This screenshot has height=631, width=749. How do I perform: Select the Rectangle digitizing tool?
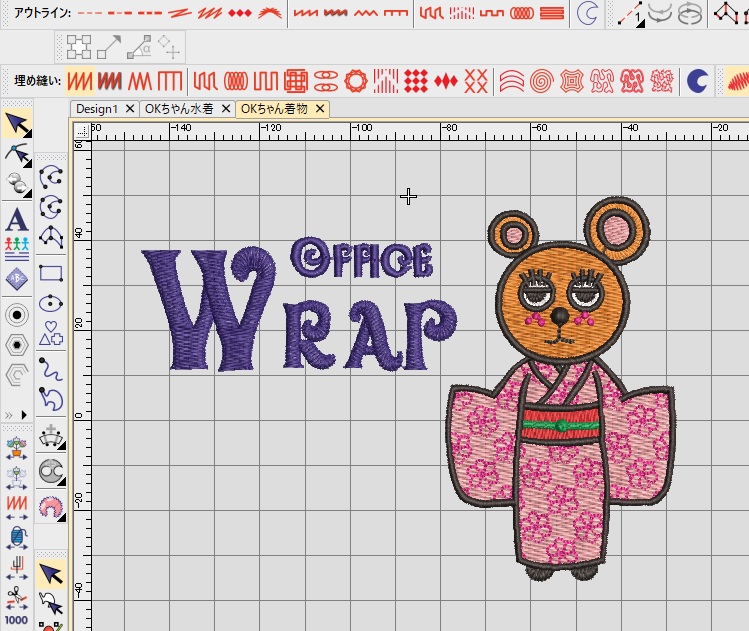click(51, 274)
